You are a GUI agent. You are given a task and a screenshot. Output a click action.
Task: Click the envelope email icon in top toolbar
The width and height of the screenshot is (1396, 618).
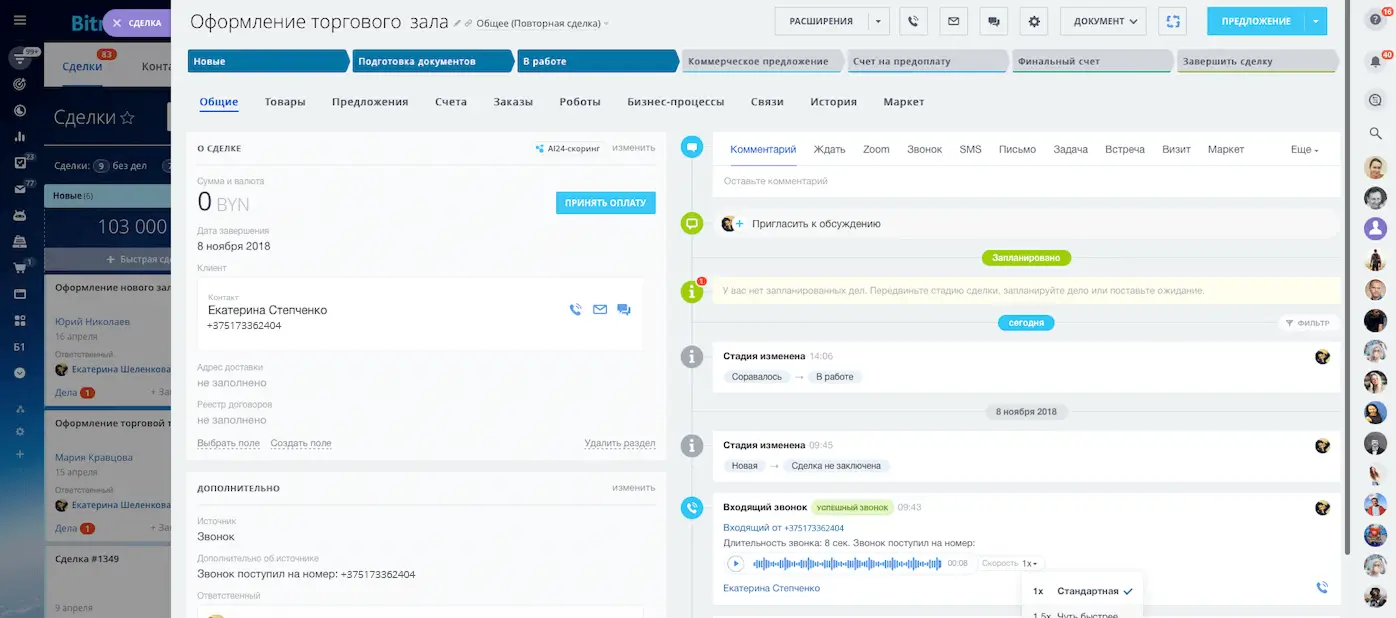click(953, 21)
